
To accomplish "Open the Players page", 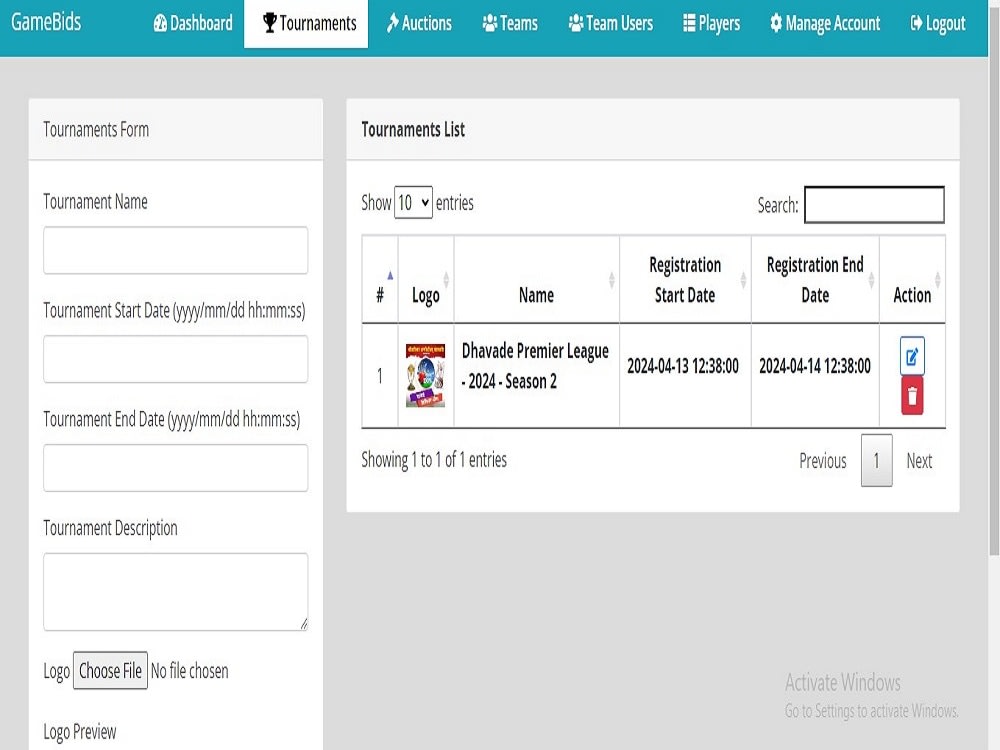I will pyautogui.click(x=712, y=24).
